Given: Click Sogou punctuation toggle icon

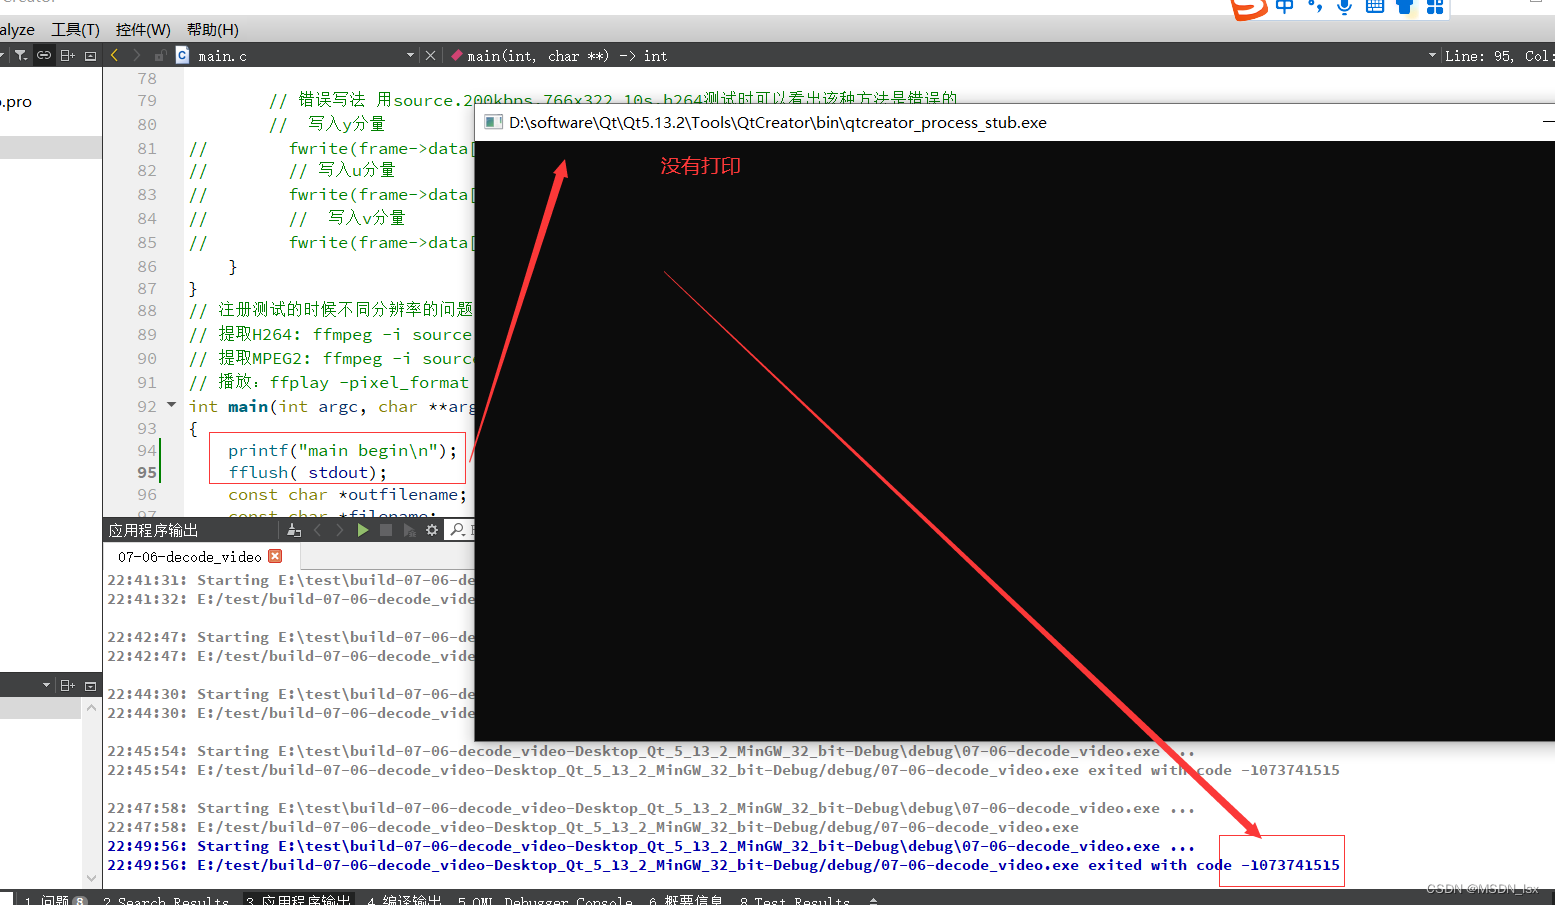Looking at the screenshot, I should 1315,6.
